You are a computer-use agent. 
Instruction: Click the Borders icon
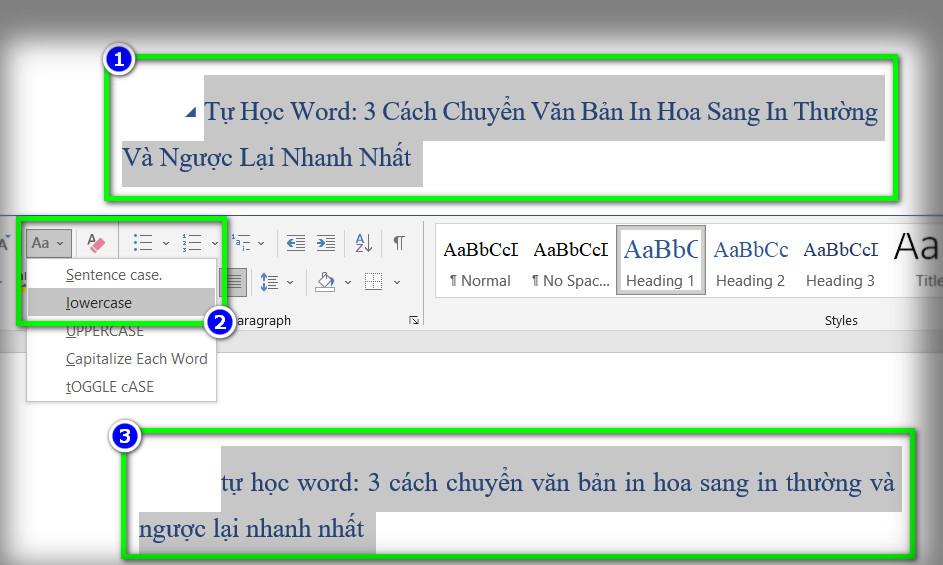(x=373, y=282)
